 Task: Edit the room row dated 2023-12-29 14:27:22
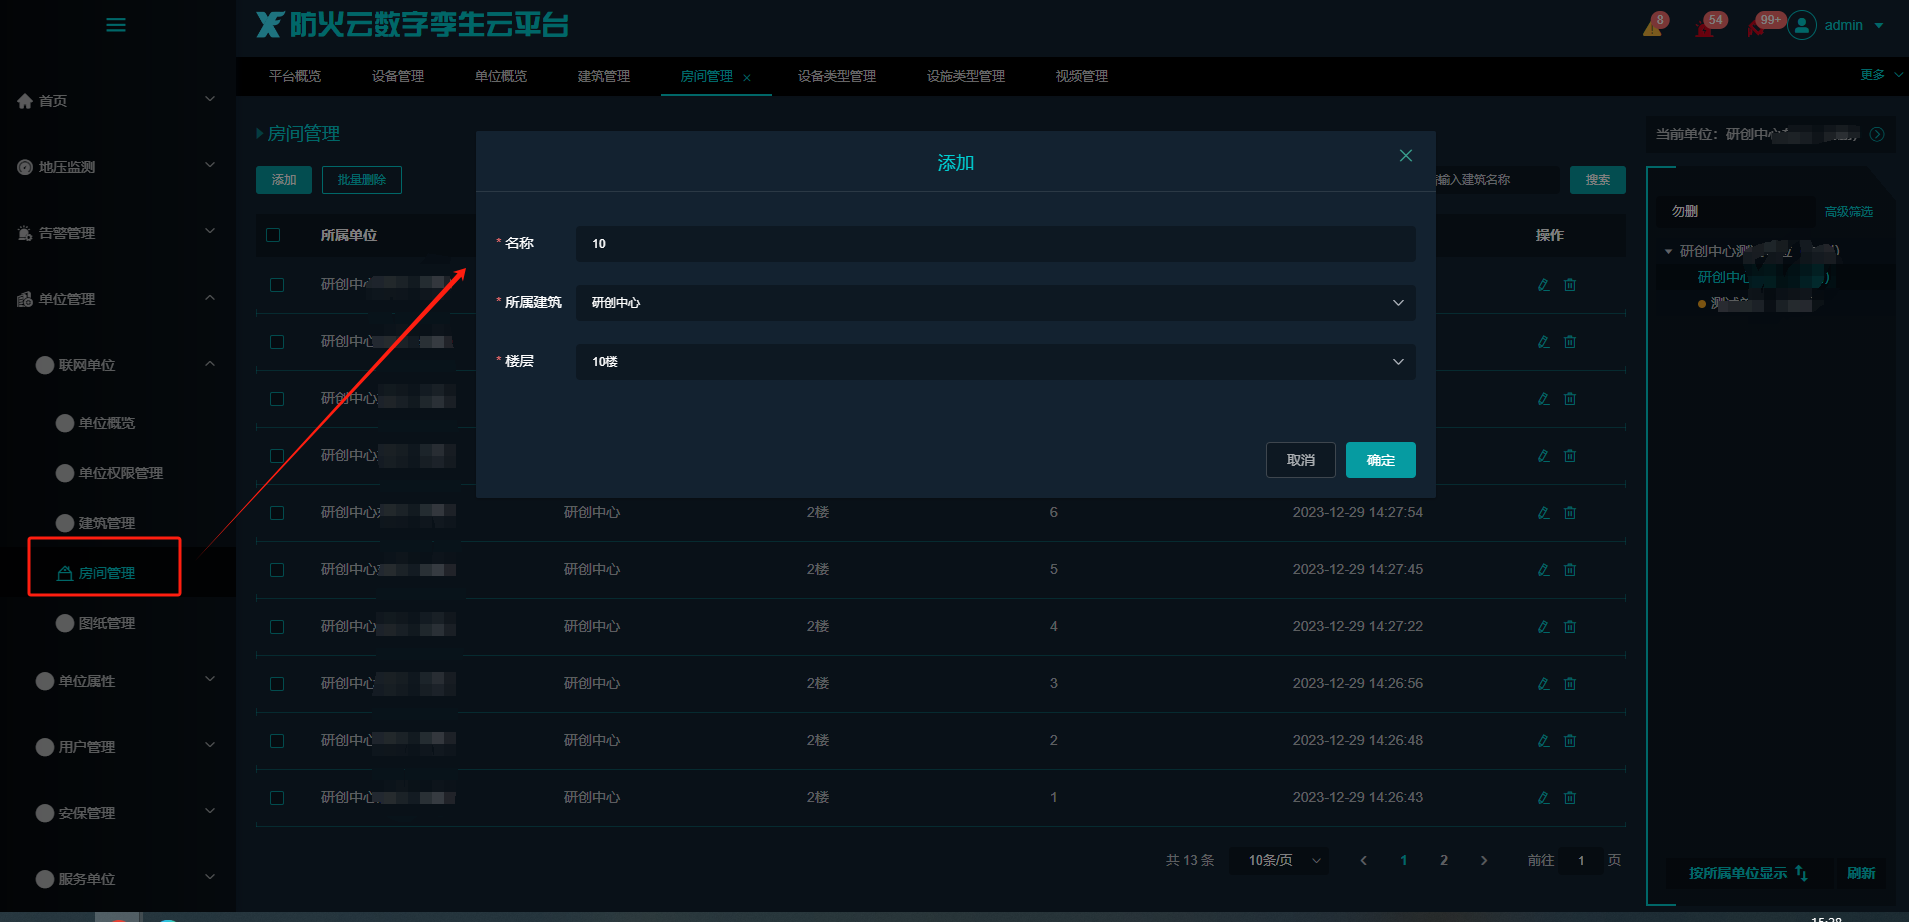point(1544,627)
